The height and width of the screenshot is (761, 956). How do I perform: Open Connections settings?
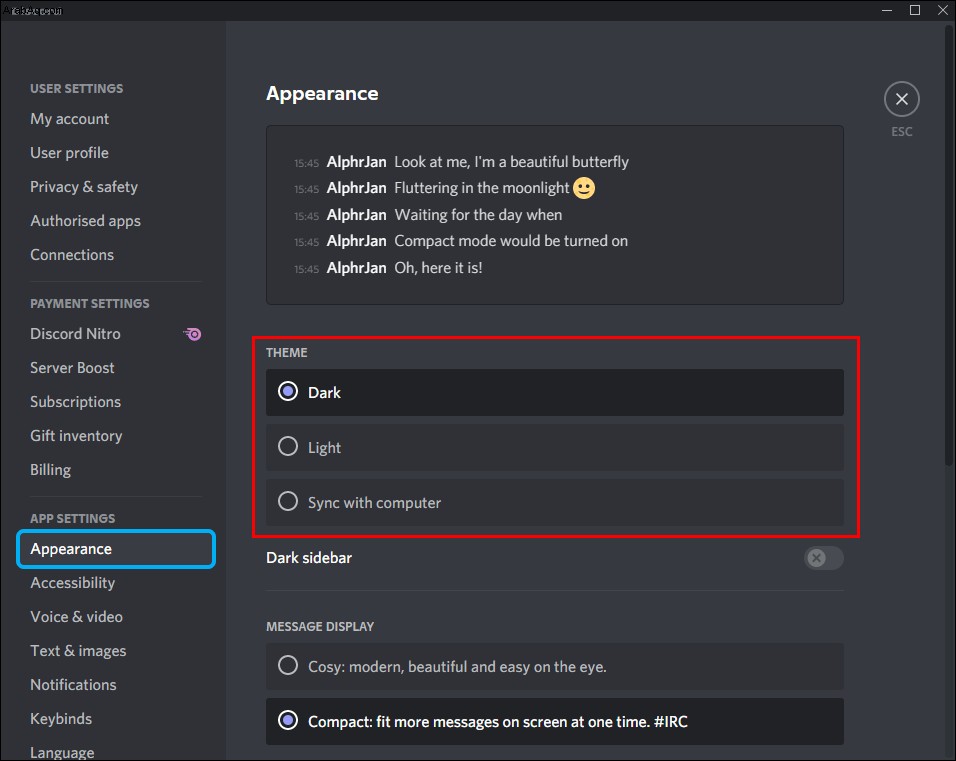[72, 254]
